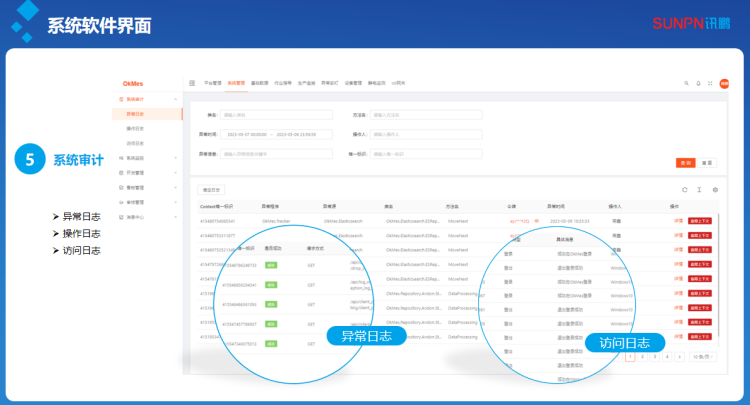Open the 10条/页 page size dropdown
This screenshot has height=405, width=750.
point(703,356)
